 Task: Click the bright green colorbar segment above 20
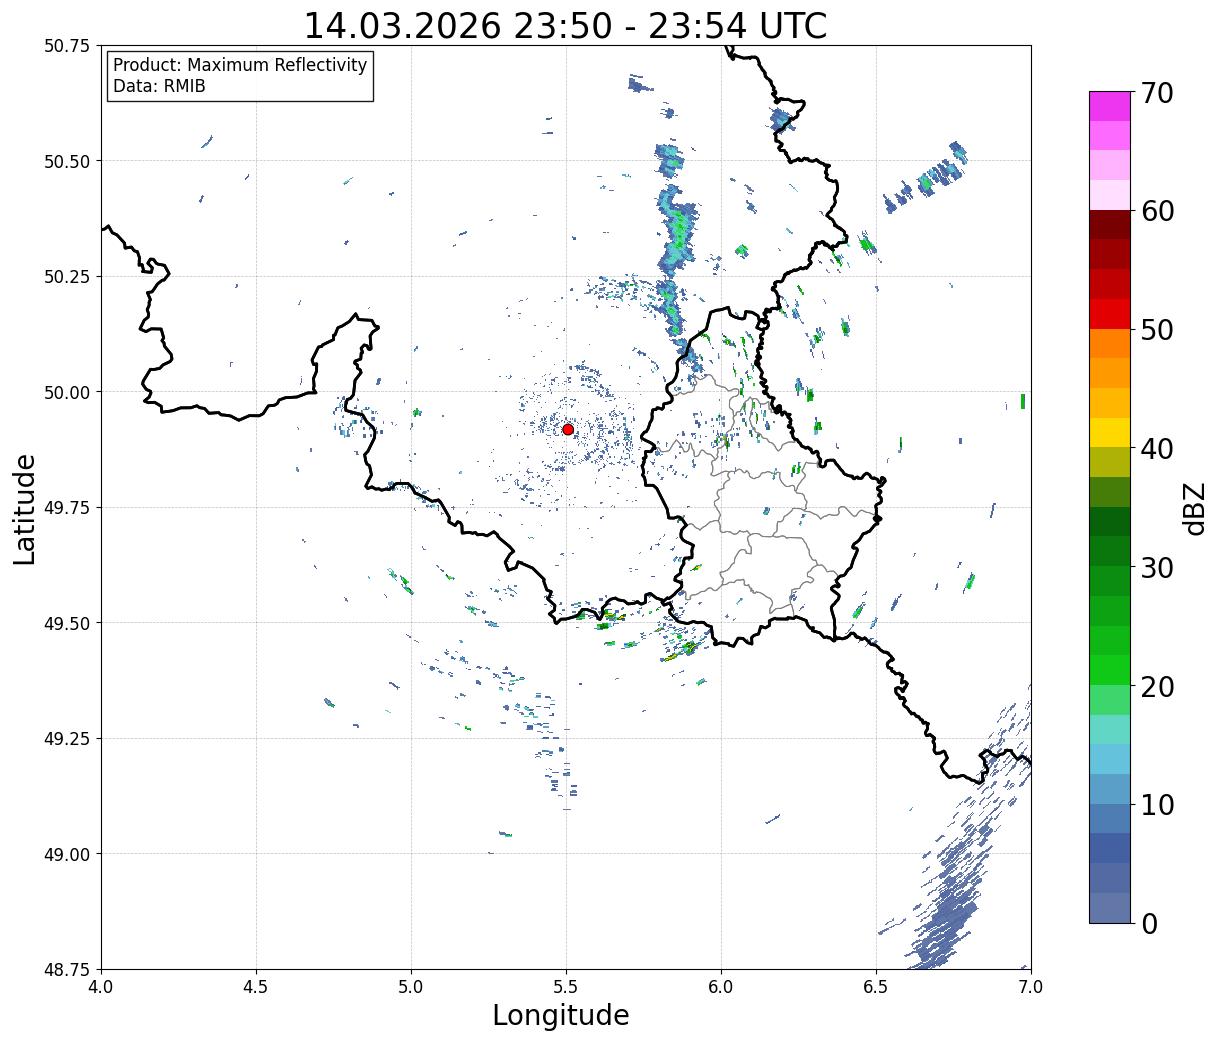[1110, 669]
